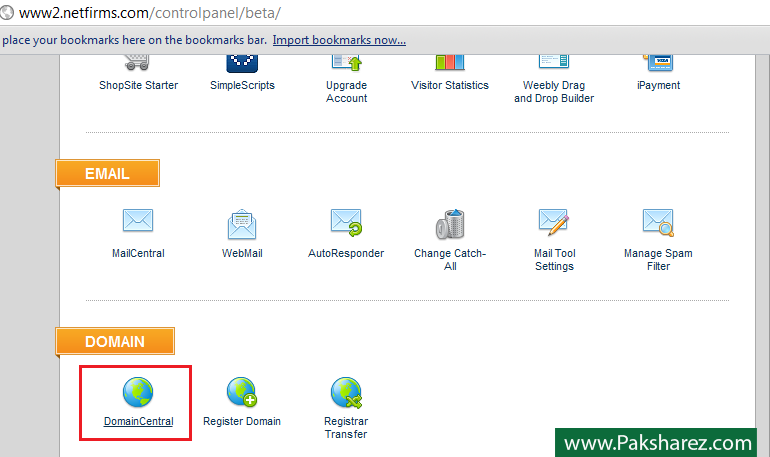The width and height of the screenshot is (770, 457).
Task: Click the Change Catch-All label
Action: [450, 260]
